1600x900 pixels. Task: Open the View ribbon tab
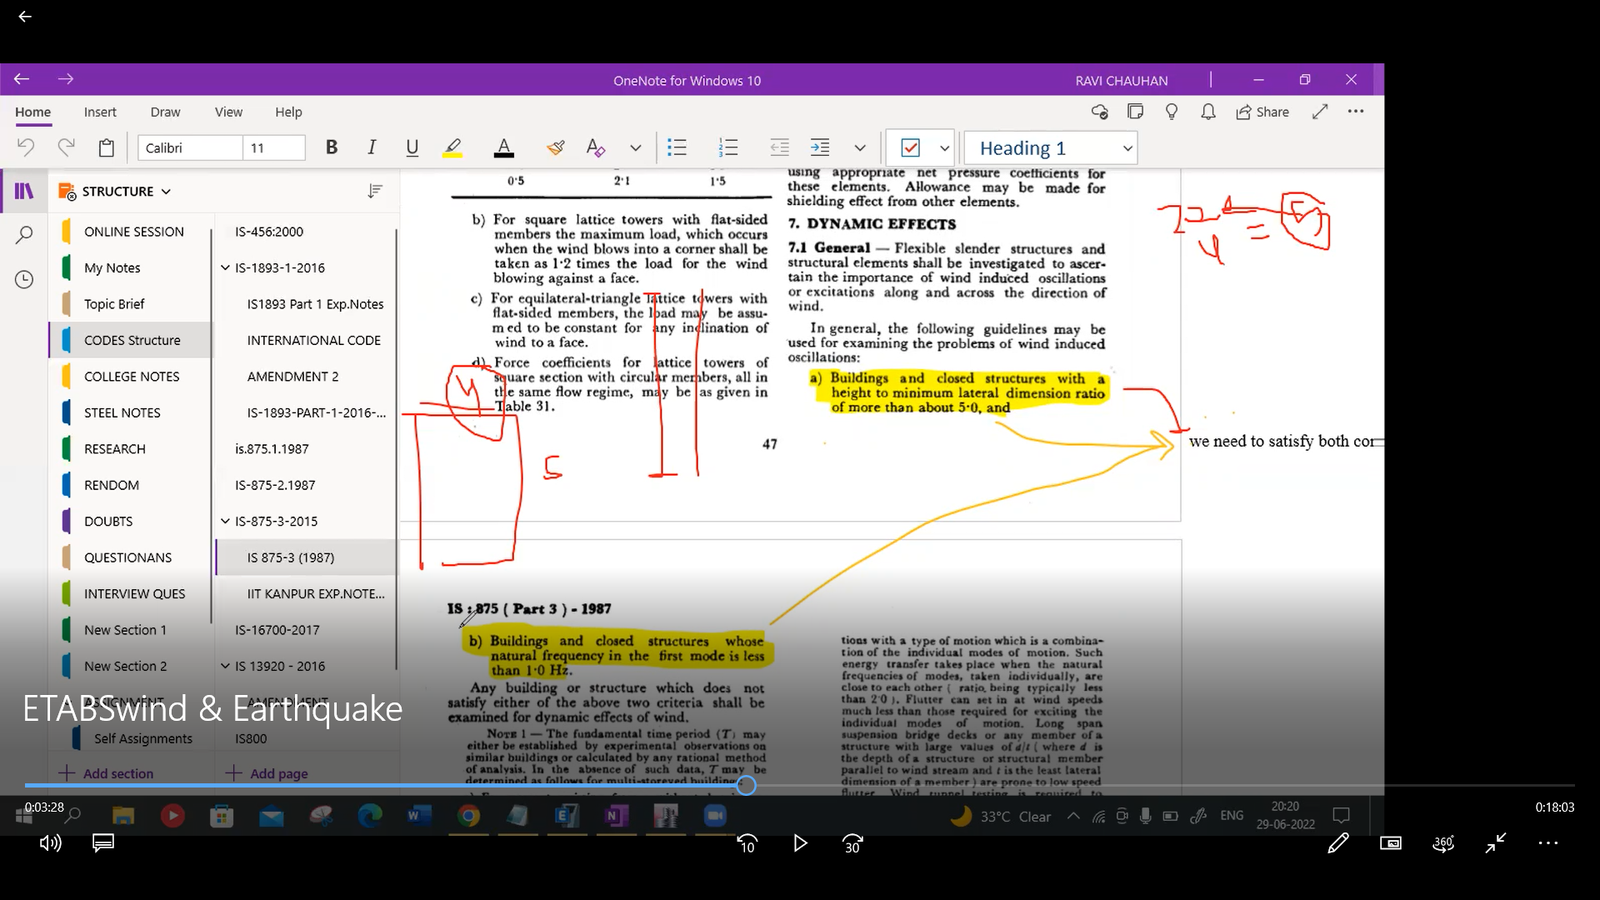[229, 112]
